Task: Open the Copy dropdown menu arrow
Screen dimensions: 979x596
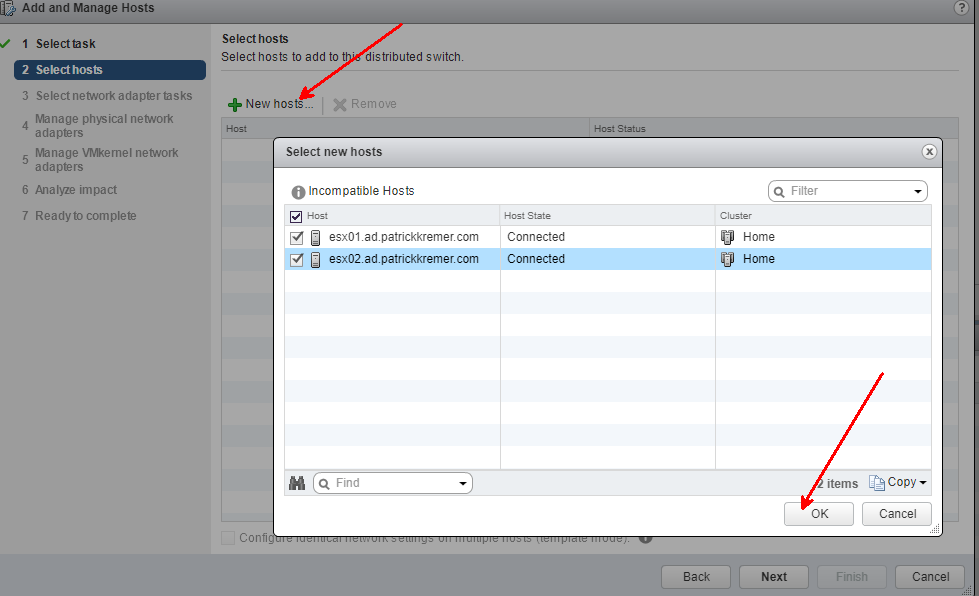Action: click(922, 483)
